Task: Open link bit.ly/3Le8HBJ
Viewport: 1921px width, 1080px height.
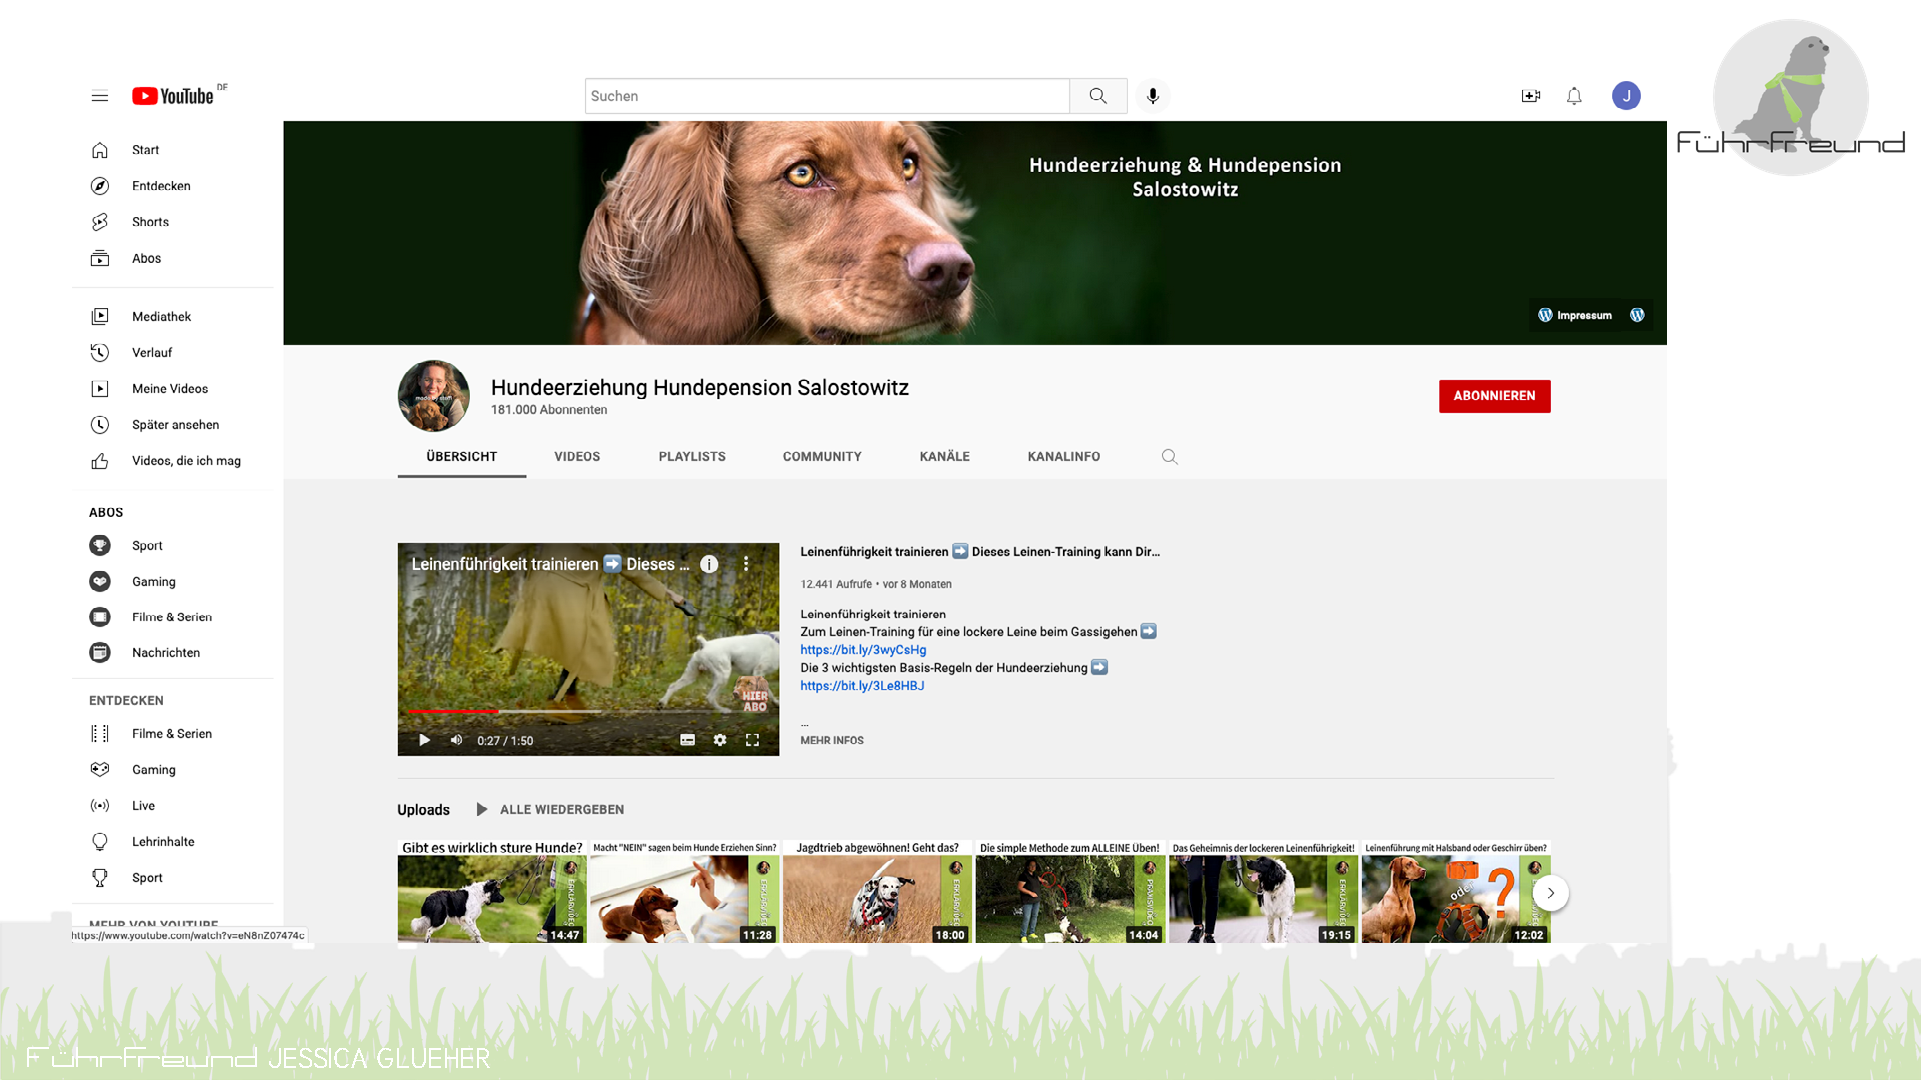Action: point(862,686)
